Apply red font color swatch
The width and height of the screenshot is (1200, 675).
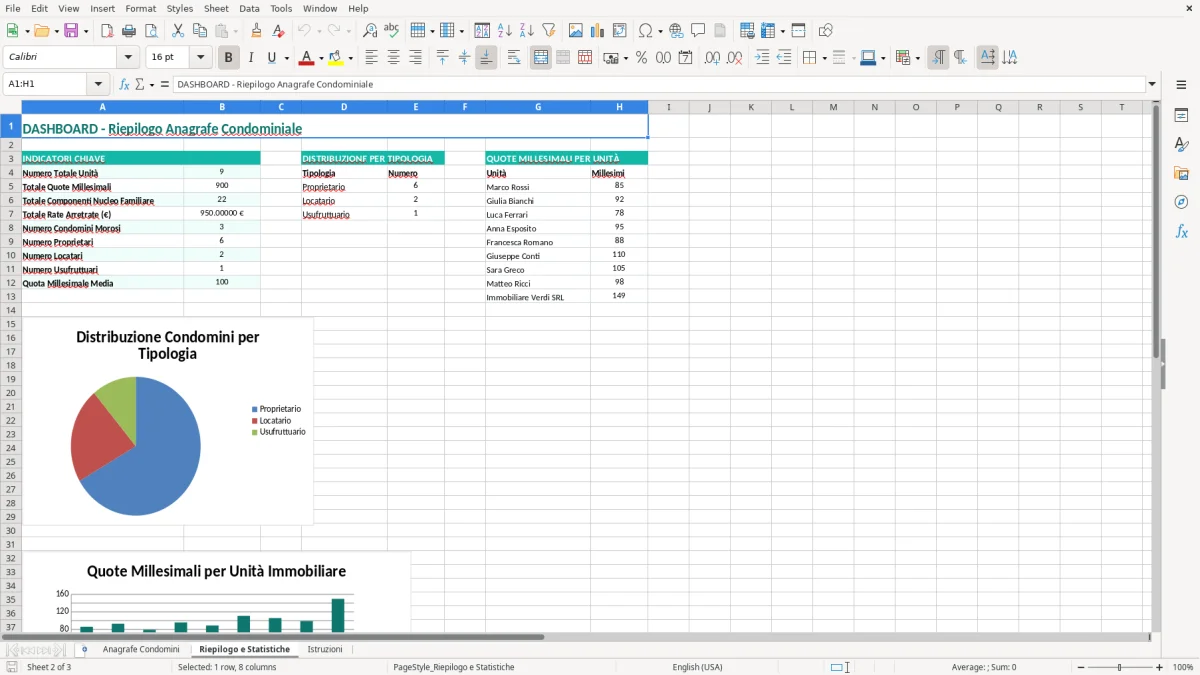tap(305, 58)
